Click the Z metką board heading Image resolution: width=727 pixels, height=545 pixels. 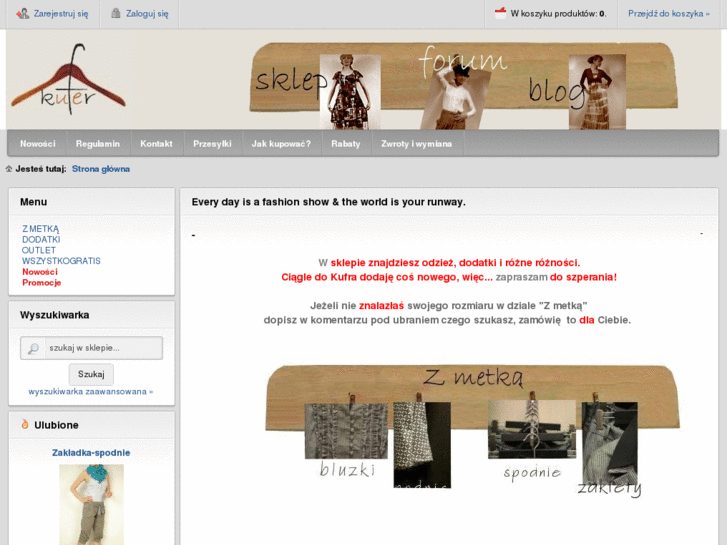474,378
